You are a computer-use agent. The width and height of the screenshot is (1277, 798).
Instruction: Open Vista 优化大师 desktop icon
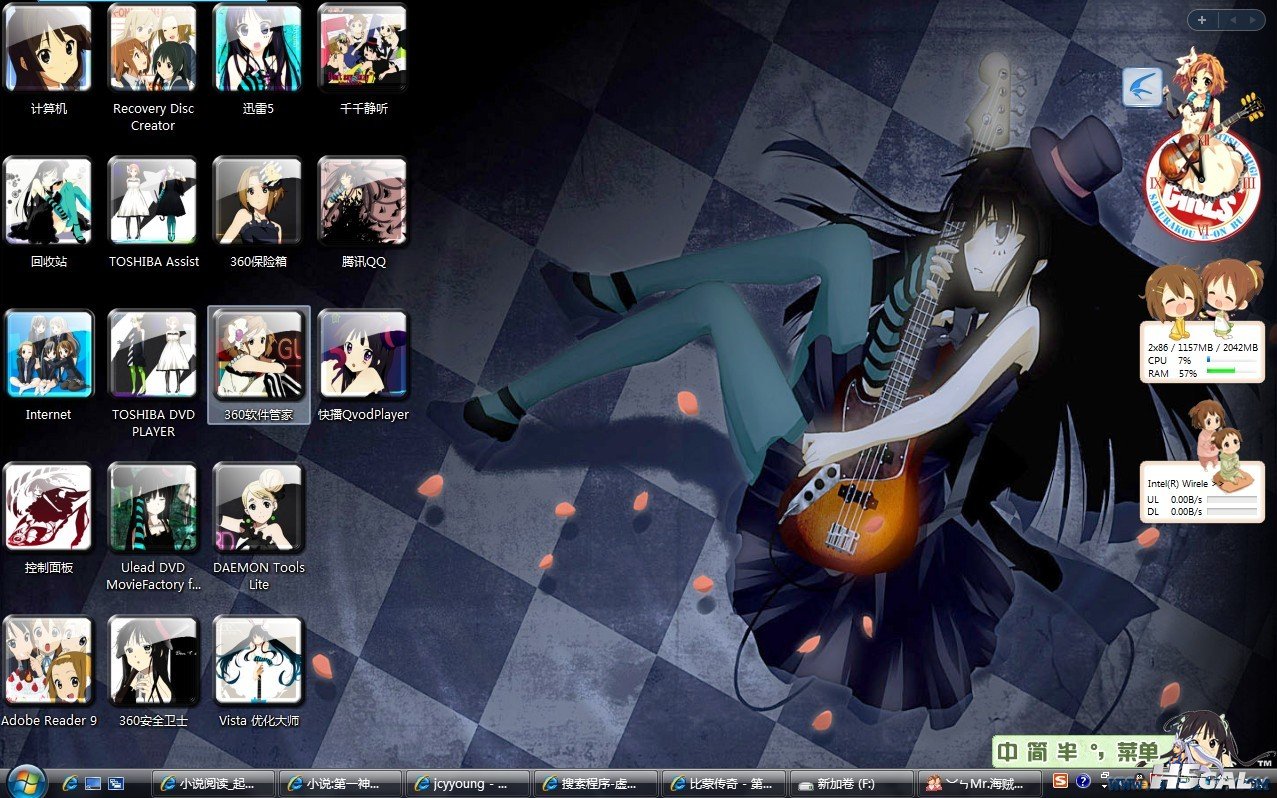click(x=258, y=661)
